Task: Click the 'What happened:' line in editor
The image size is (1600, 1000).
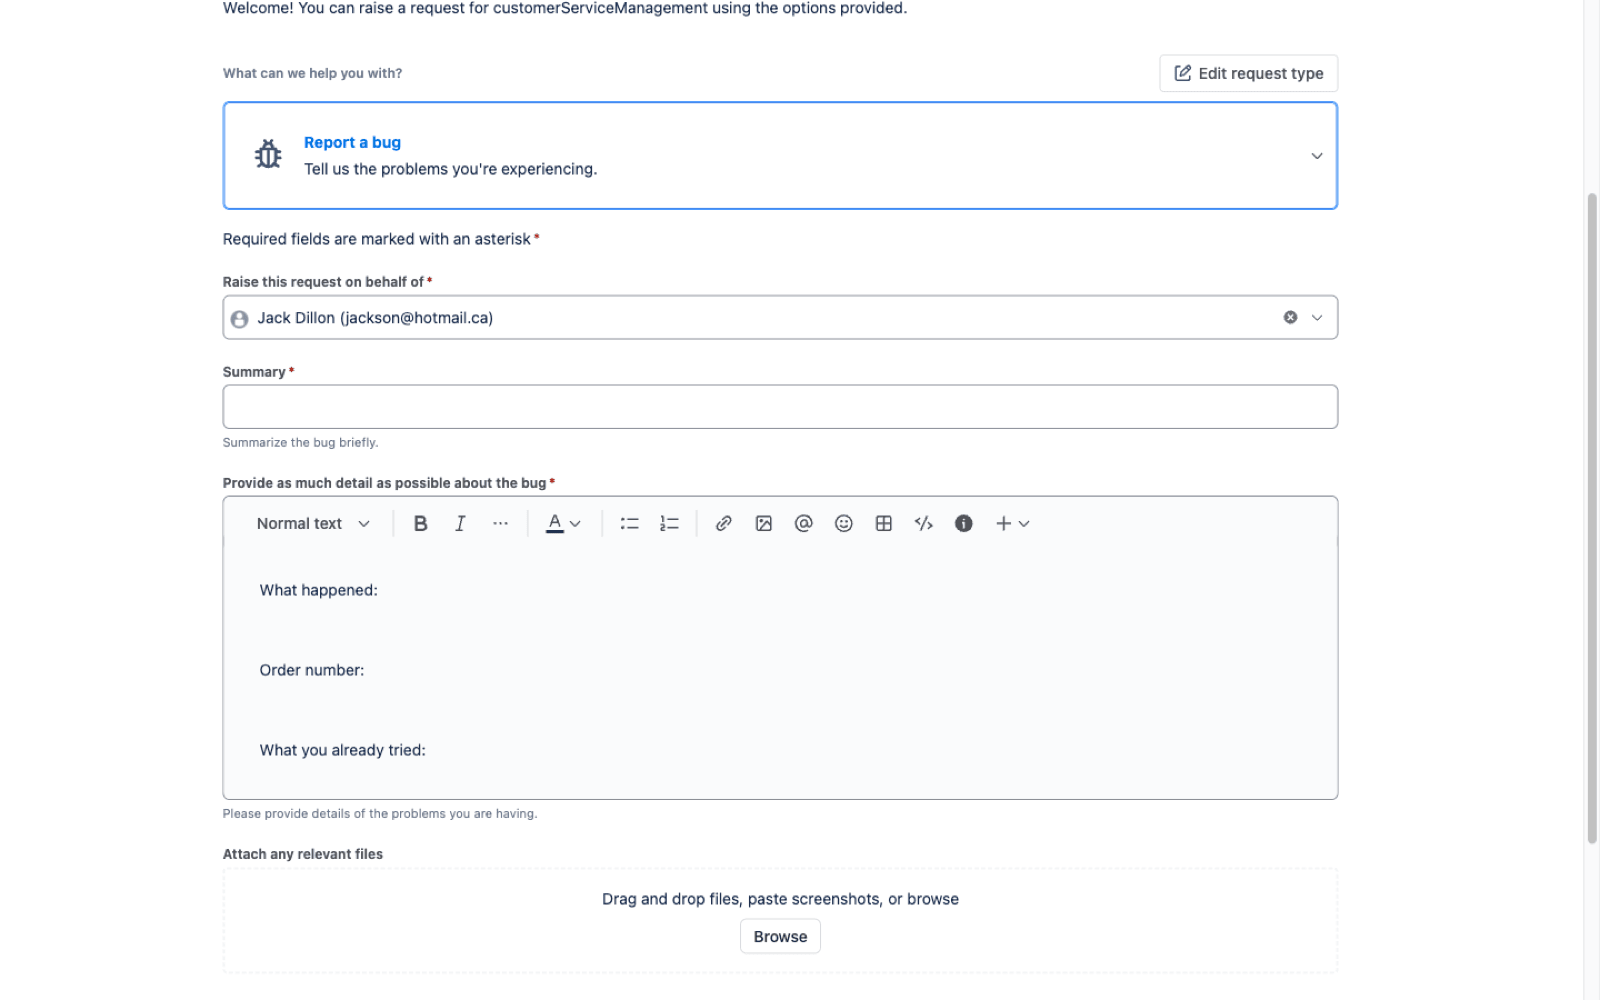Action: click(318, 590)
